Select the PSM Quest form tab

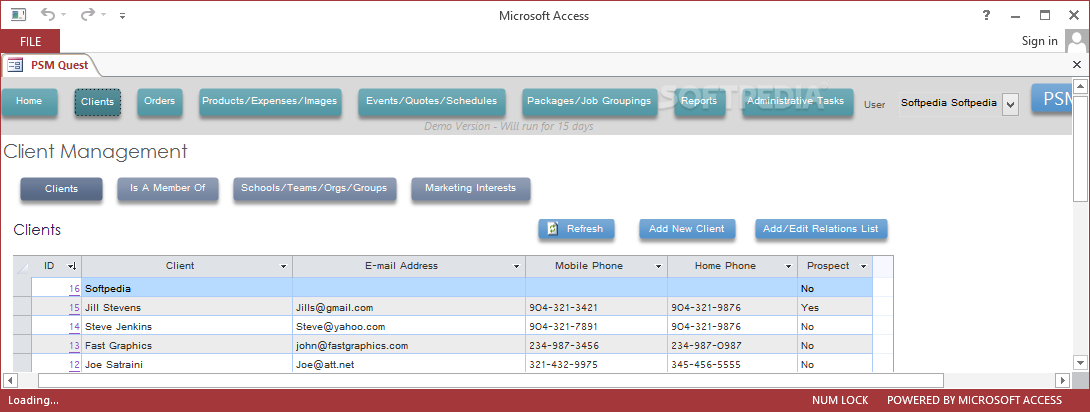51,65
